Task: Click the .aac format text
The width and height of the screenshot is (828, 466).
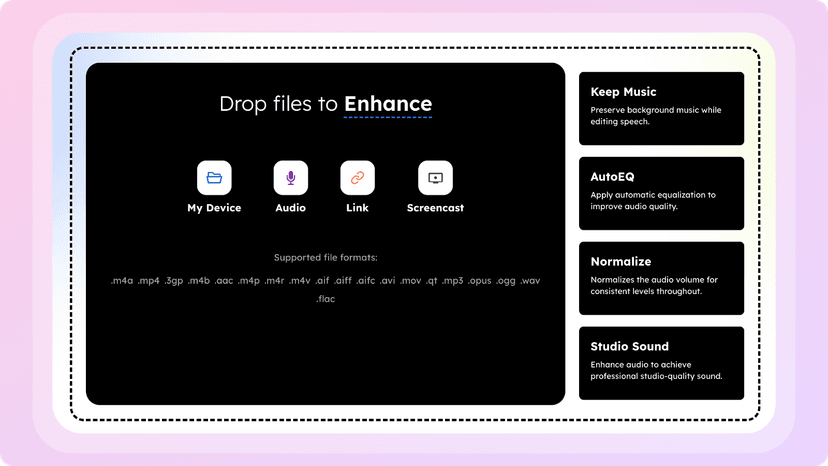Action: coord(223,281)
